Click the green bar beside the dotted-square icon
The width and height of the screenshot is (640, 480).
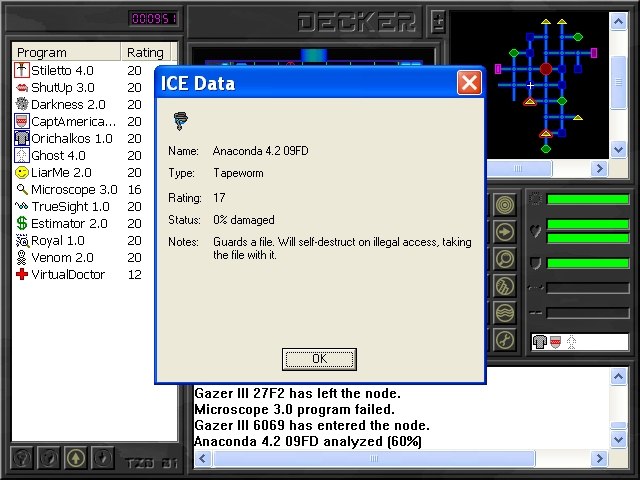(x=588, y=199)
